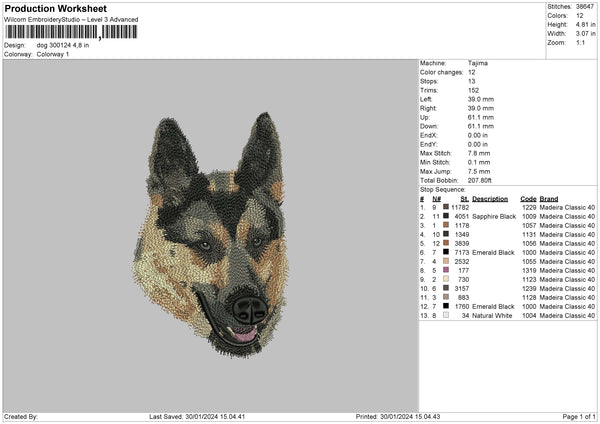Click the Code column header
This screenshot has height=424, width=600.
coord(528,198)
